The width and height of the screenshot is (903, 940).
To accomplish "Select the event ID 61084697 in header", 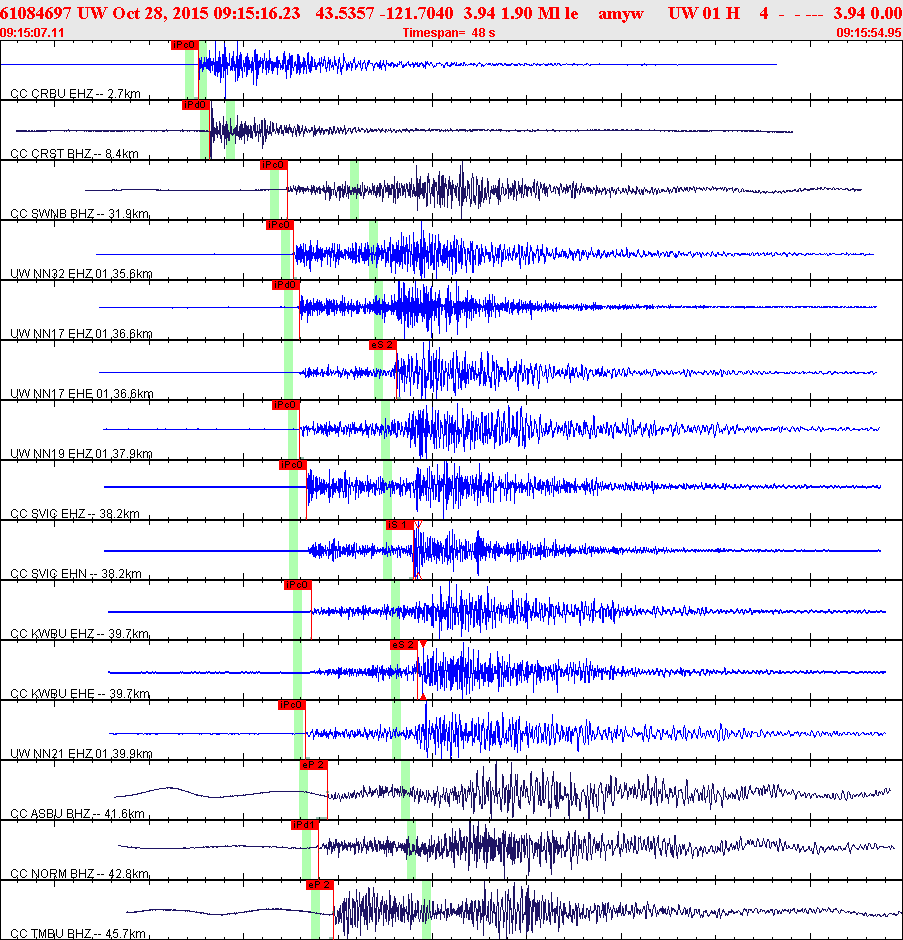I will [36, 13].
